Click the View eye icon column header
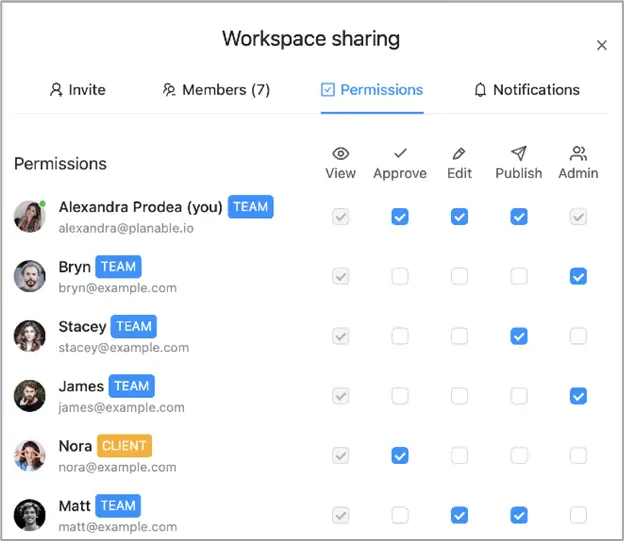The image size is (624, 541). point(340,154)
